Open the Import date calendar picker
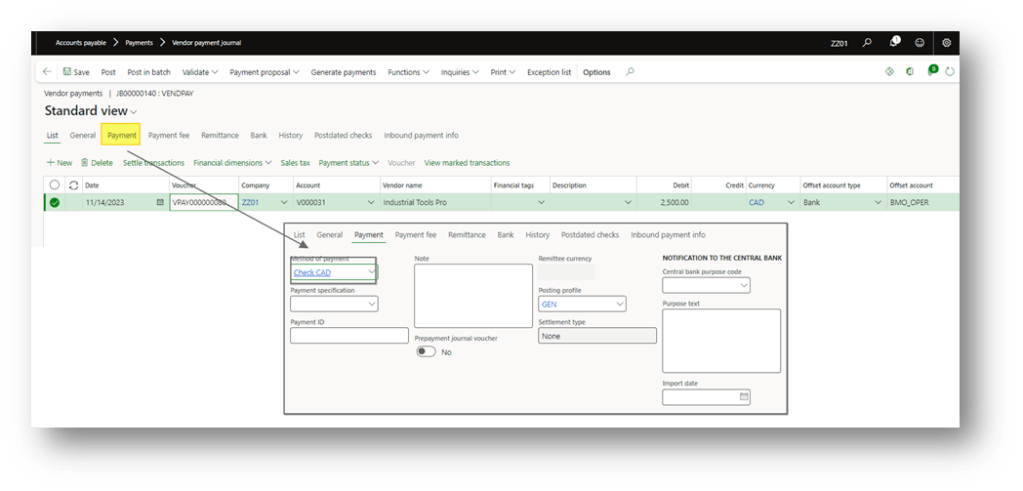Image resolution: width=1023 pixels, height=491 pixels. tap(744, 397)
